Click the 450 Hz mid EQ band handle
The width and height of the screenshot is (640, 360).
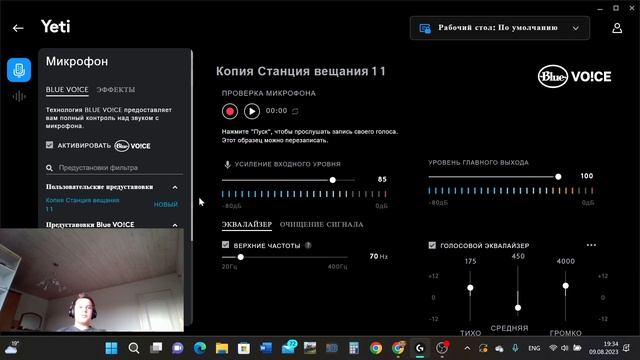(x=518, y=308)
